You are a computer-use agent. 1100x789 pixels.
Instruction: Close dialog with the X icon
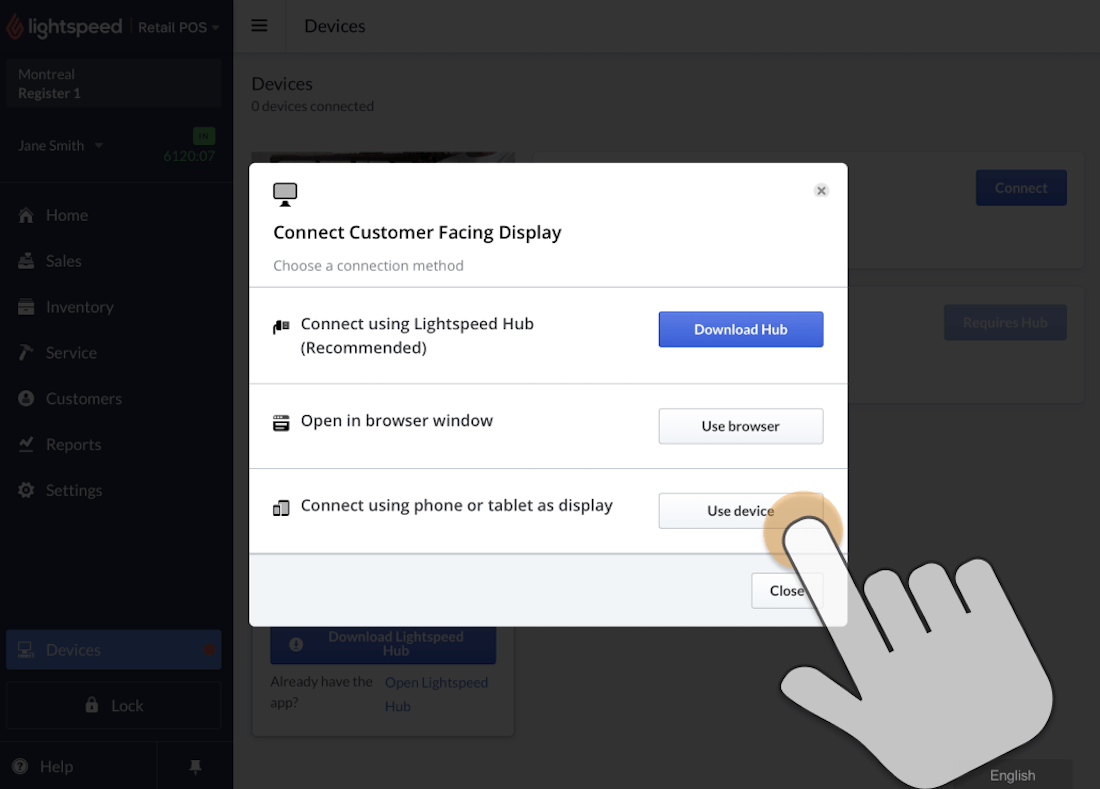pyautogui.click(x=821, y=190)
